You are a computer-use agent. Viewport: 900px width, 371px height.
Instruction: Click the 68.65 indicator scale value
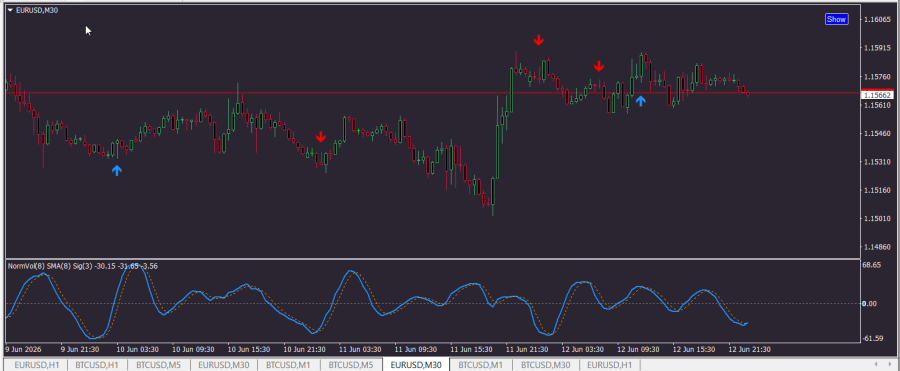tap(872, 265)
